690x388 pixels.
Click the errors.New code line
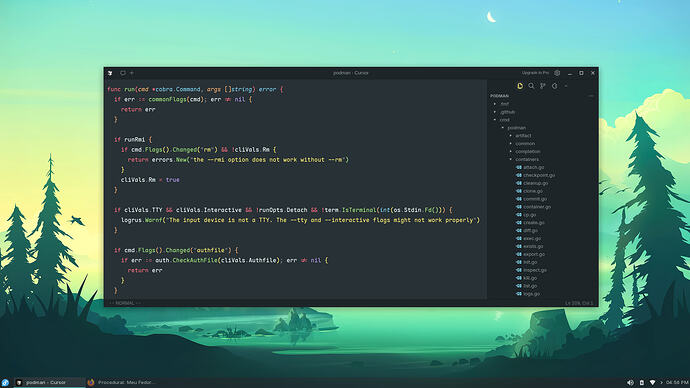(238, 160)
